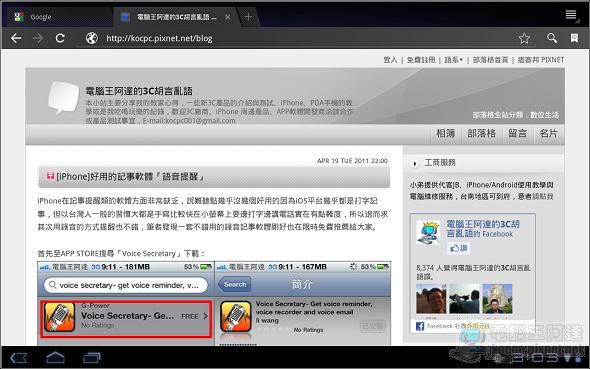The width and height of the screenshot is (590, 369).
Task: Open the 痞客邦 PIXNET link
Action: [541, 60]
